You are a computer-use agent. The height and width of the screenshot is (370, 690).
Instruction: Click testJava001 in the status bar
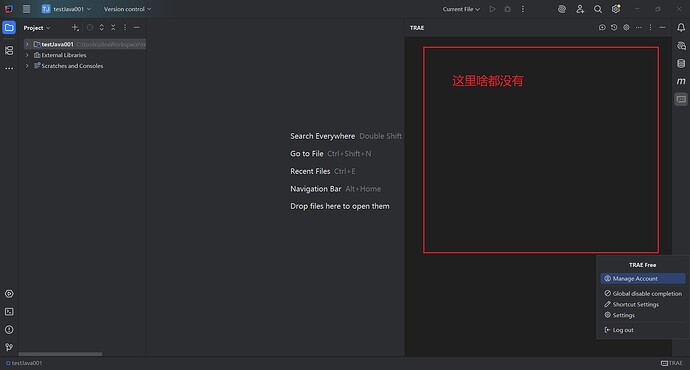24,363
